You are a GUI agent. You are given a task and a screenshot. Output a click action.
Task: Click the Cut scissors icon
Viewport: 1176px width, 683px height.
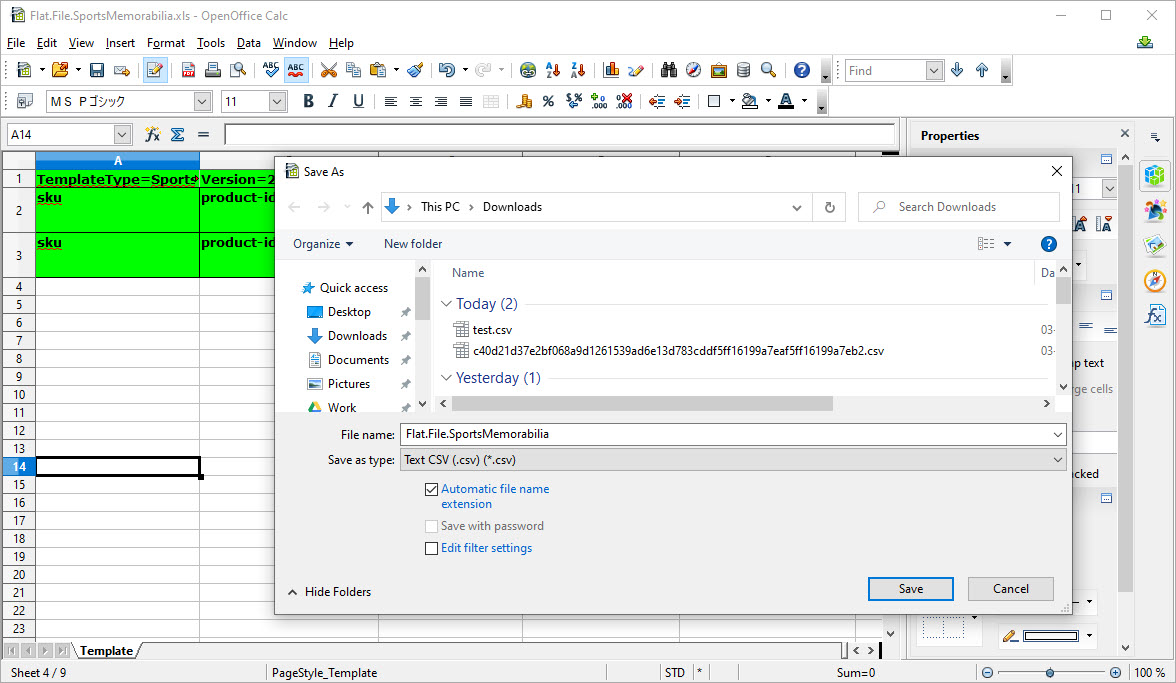pos(328,70)
